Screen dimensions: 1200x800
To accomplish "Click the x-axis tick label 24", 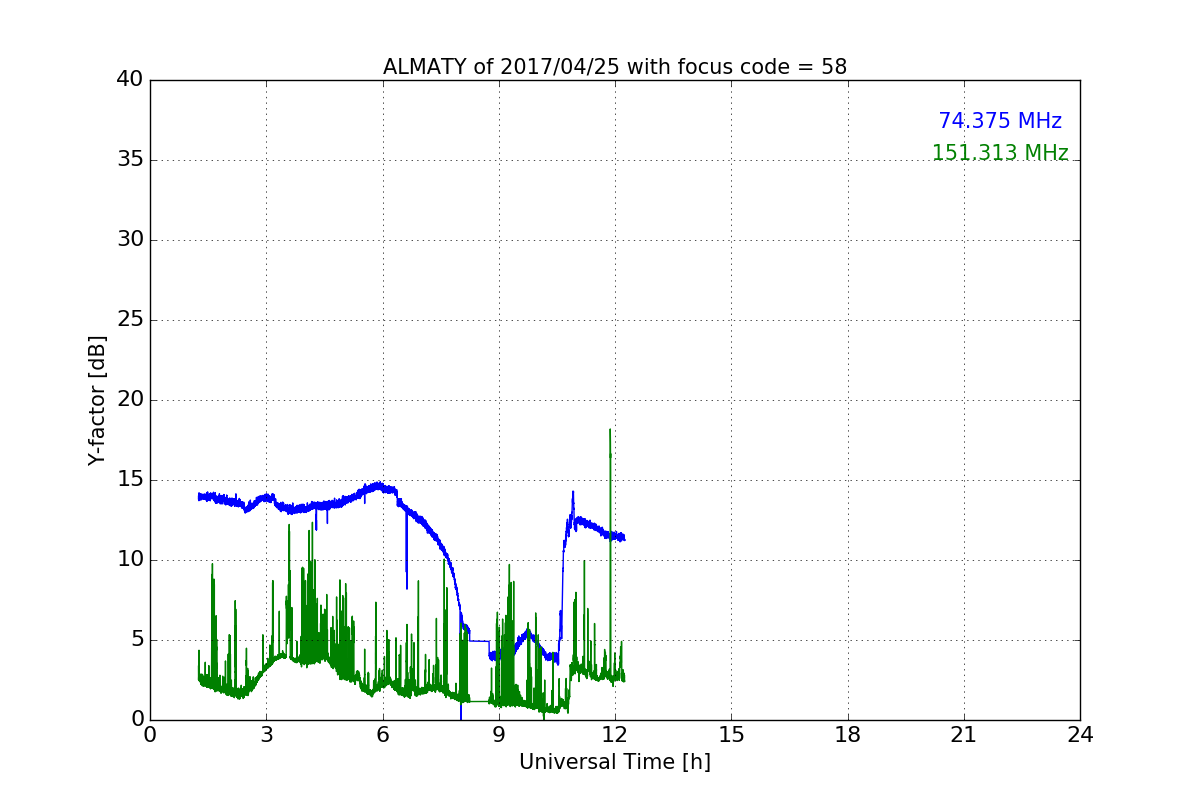I will pos(1080,734).
